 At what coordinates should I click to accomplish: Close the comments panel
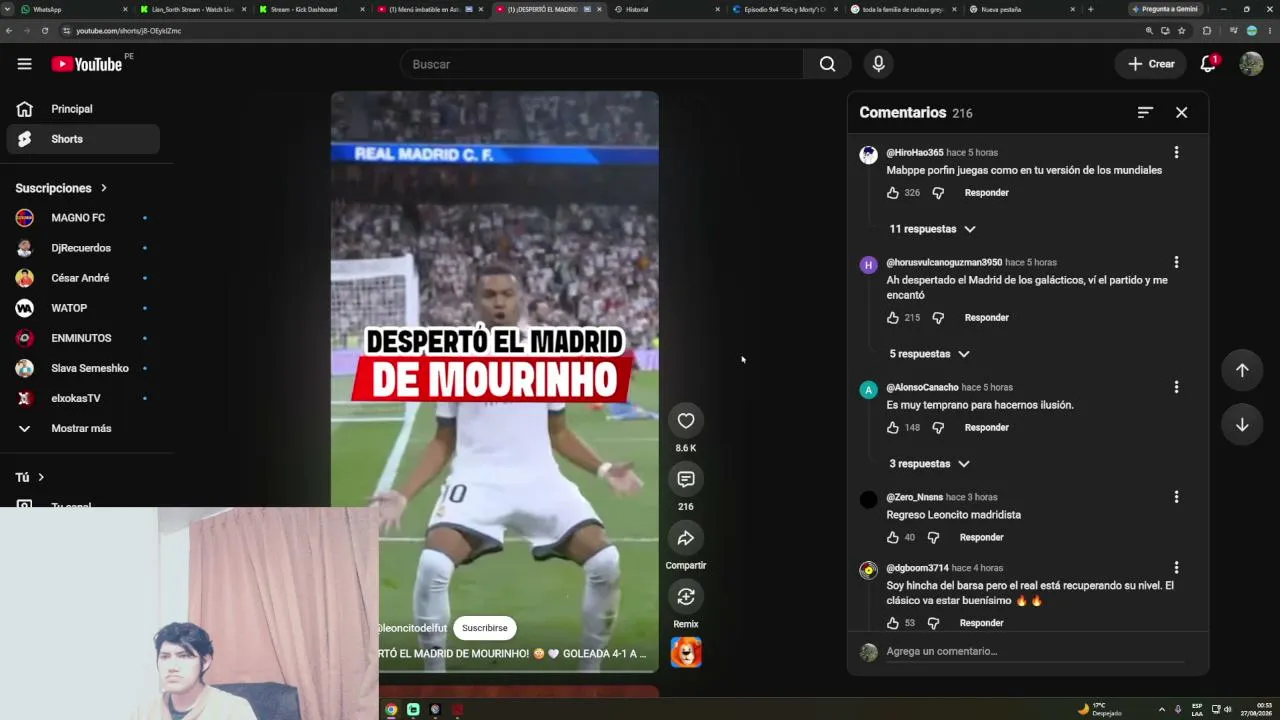click(1181, 113)
